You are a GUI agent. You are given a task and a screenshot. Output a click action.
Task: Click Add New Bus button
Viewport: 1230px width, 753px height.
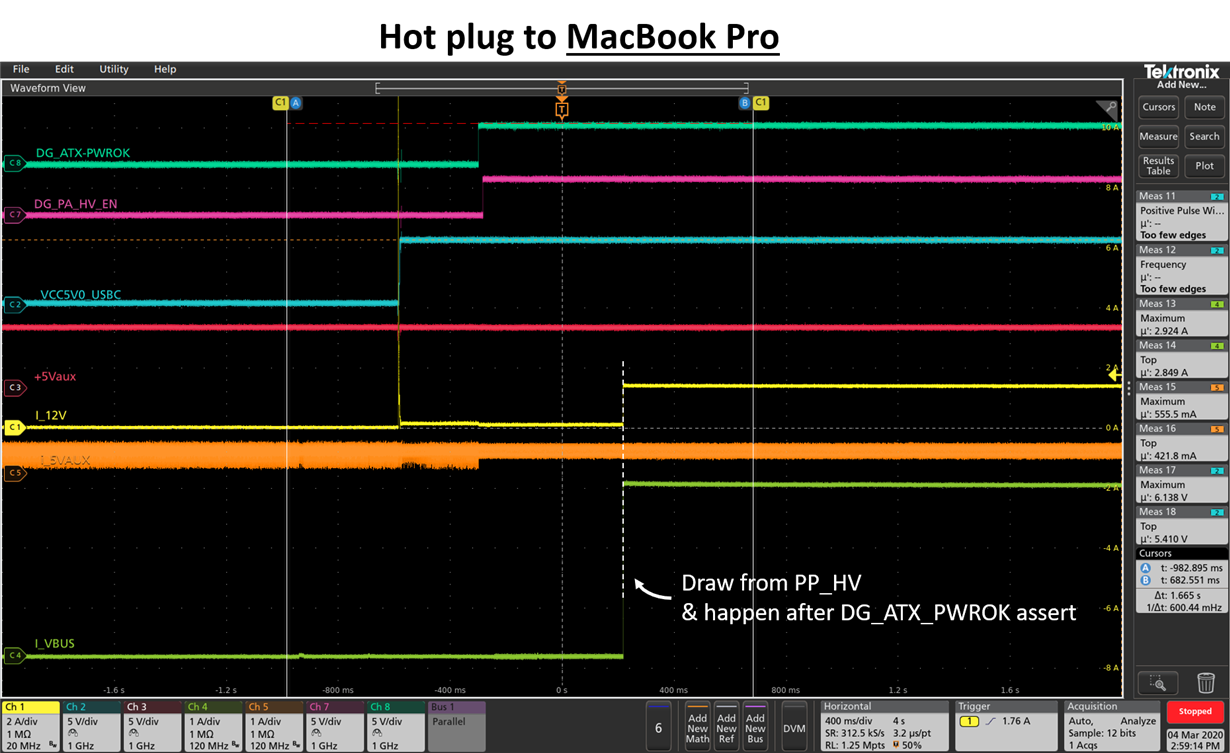point(756,728)
